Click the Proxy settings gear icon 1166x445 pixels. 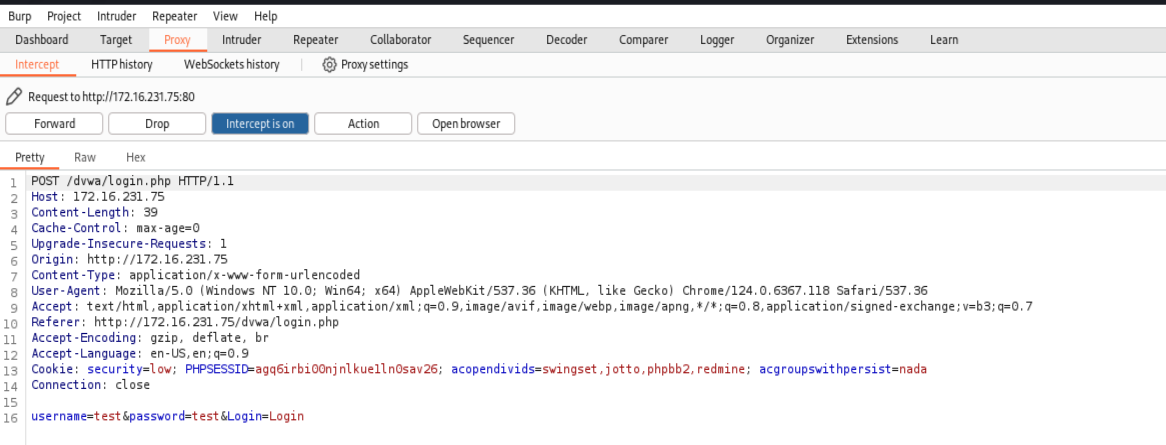pyautogui.click(x=329, y=65)
